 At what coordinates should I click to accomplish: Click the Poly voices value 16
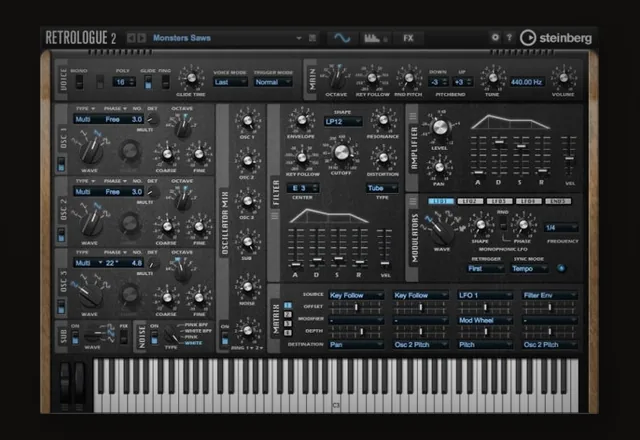pos(124,82)
